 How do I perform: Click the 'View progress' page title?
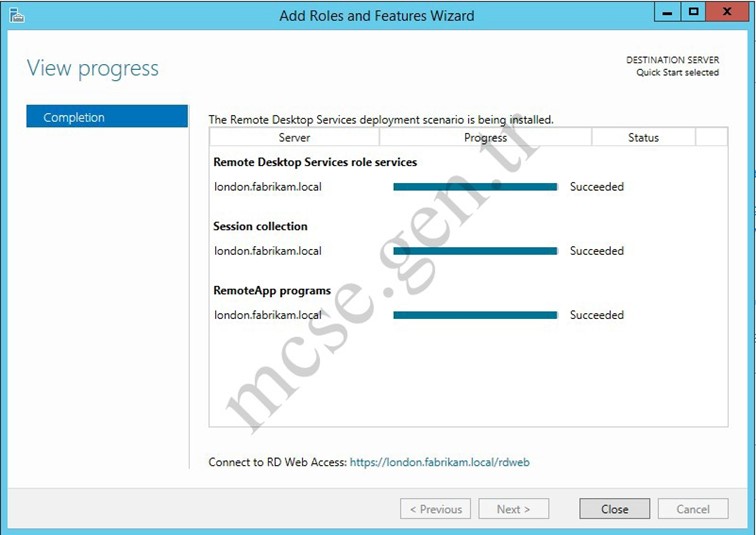(x=93, y=68)
